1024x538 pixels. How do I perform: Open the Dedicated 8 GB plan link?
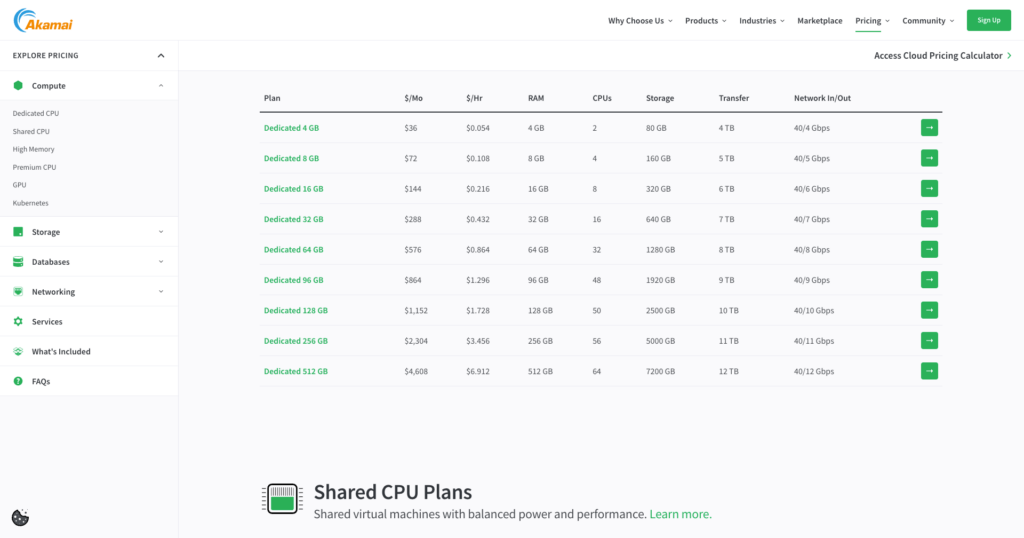coord(291,158)
